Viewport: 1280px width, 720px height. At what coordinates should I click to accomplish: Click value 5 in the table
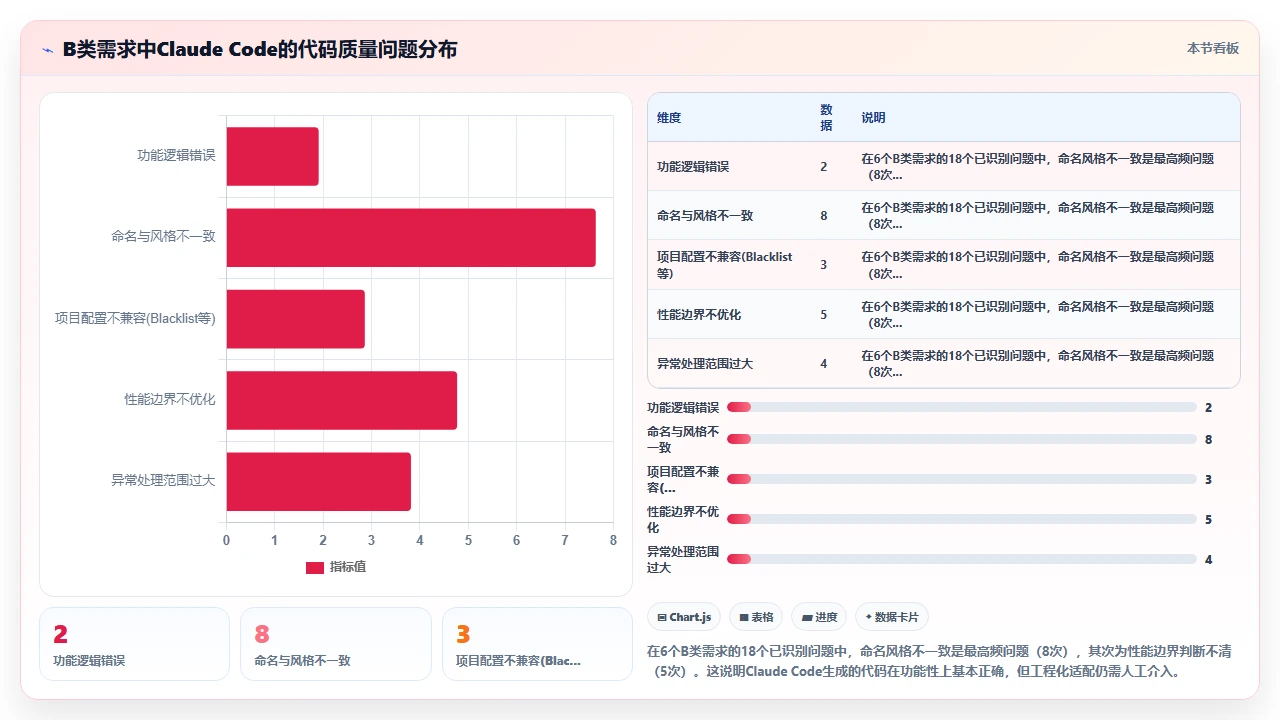pyautogui.click(x=824, y=314)
